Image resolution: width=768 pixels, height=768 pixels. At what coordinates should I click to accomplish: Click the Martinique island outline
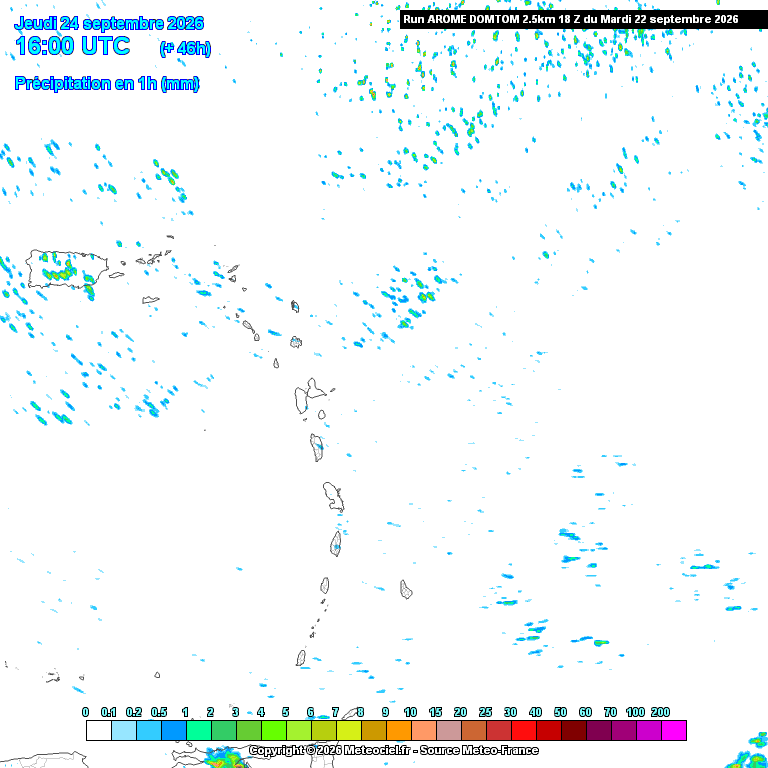tap(333, 497)
